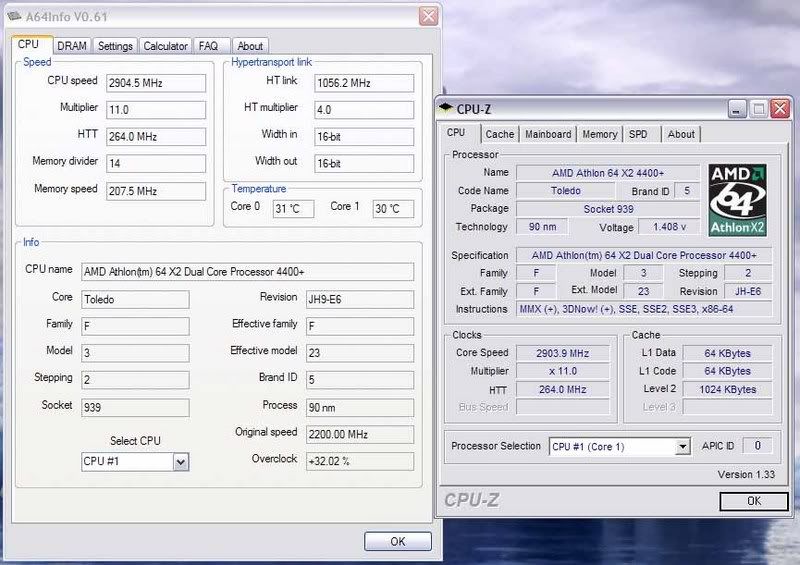800x565 pixels.
Task: Click the Multiplier field showing 11.0 in A64Info
Action: click(156, 110)
